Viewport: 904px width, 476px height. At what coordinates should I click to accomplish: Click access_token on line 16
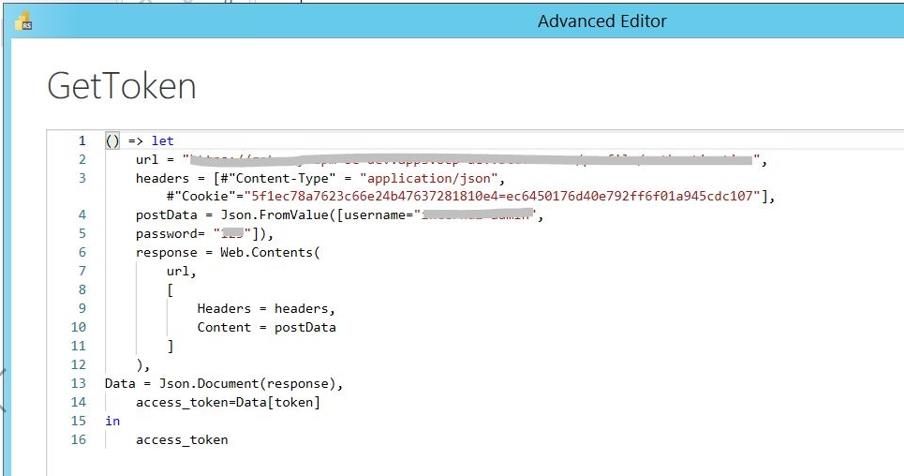coord(182,440)
